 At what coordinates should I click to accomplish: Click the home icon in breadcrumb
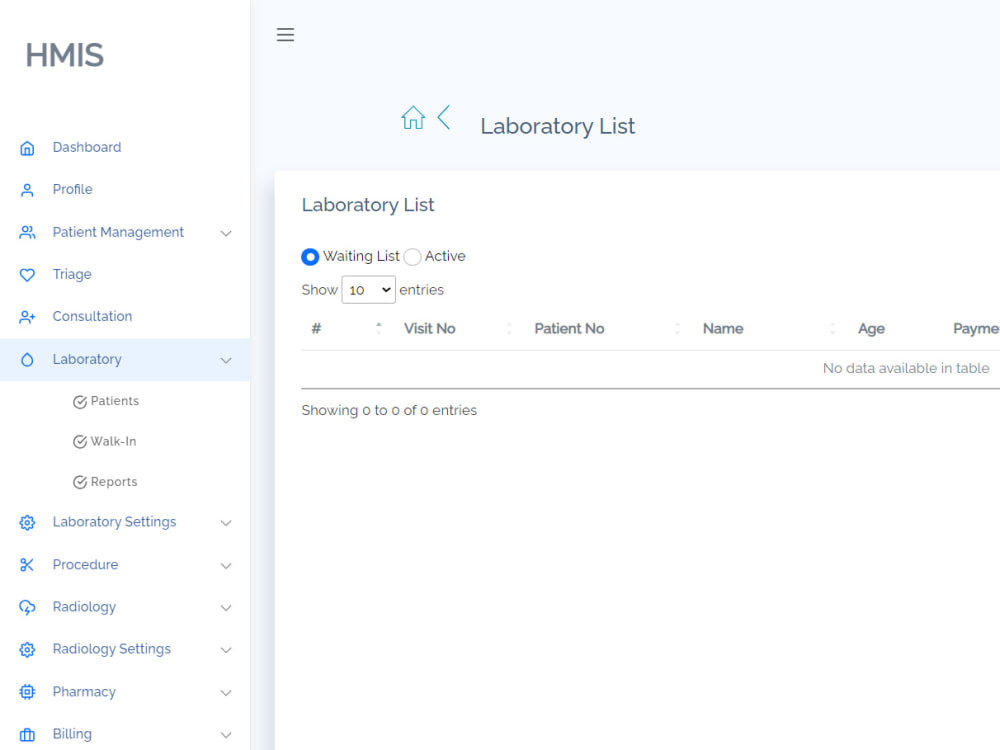click(413, 117)
